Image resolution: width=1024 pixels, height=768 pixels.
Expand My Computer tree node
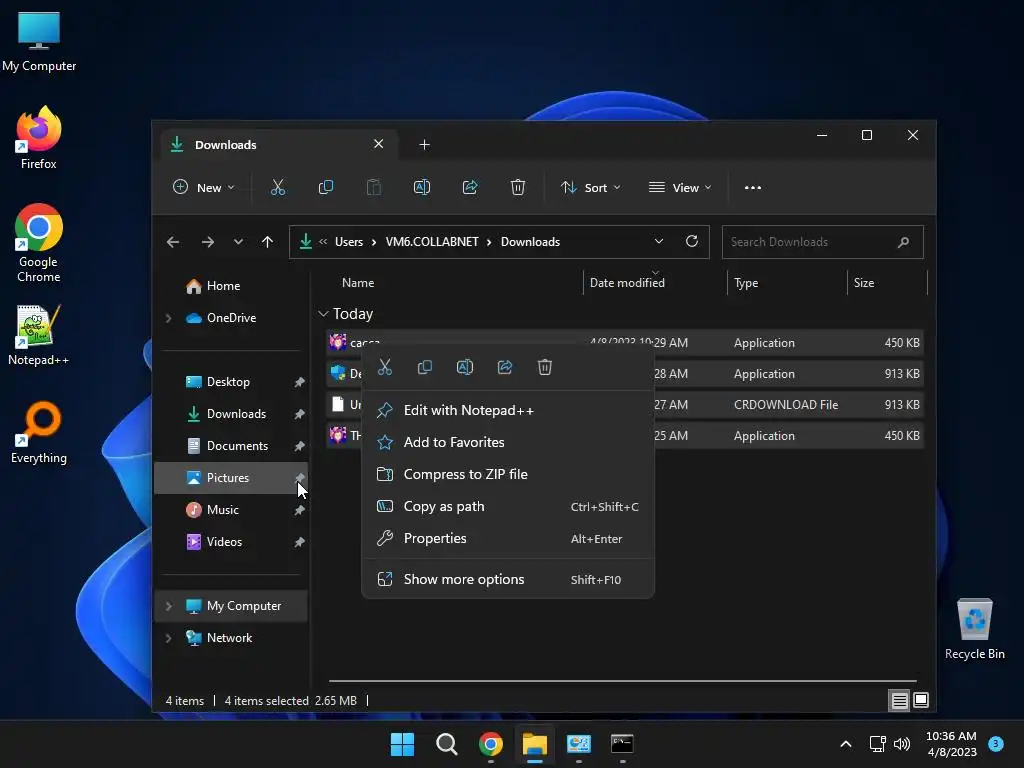[x=168, y=606]
